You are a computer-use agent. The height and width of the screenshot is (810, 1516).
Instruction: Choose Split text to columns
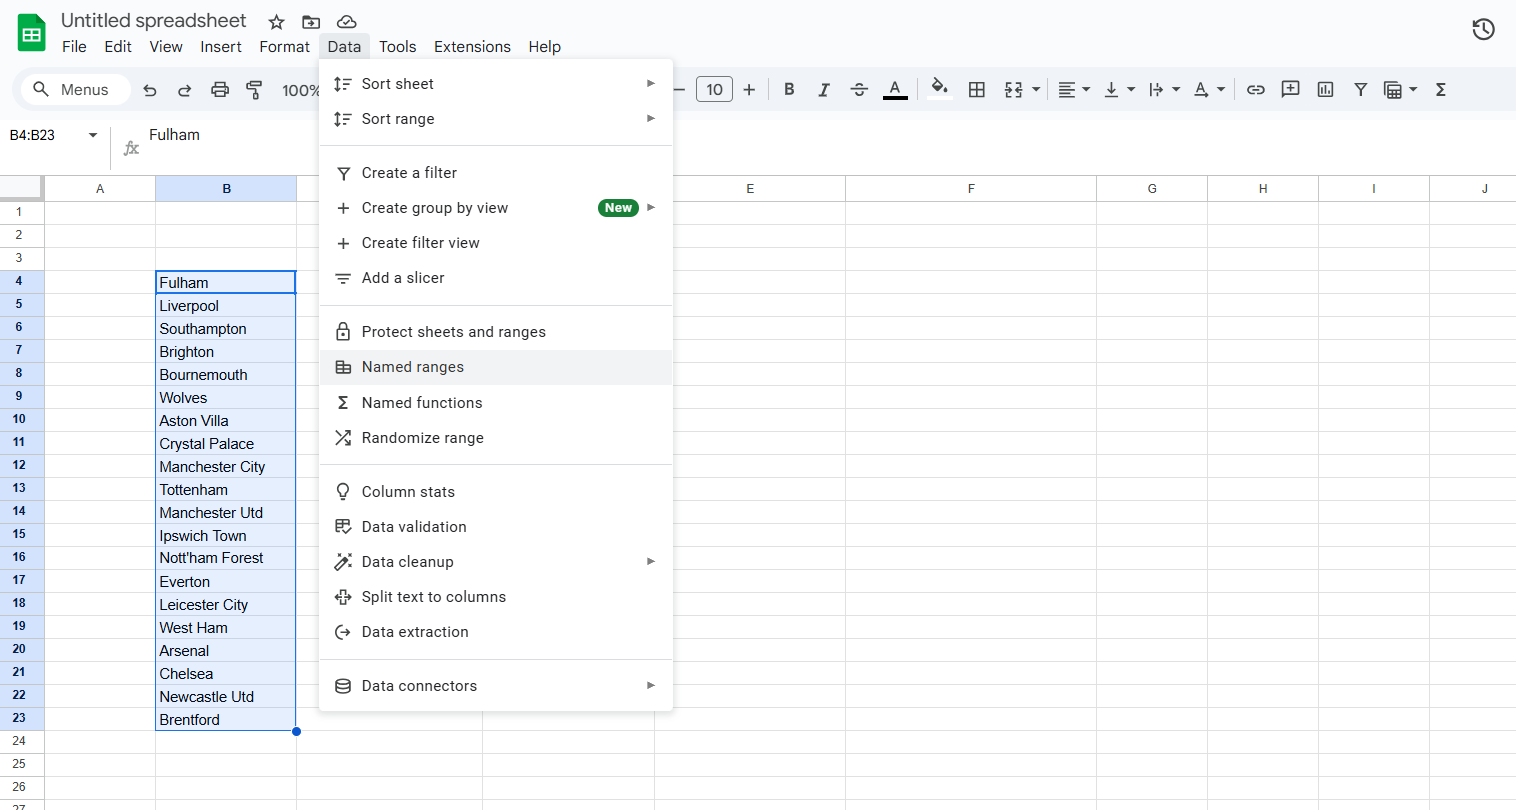[x=496, y=597]
